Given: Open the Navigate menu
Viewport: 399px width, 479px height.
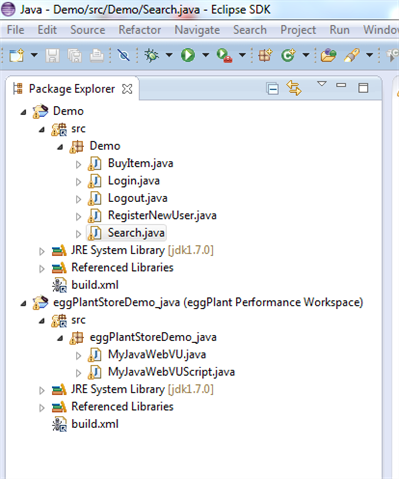Looking at the screenshot, I should (x=197, y=30).
